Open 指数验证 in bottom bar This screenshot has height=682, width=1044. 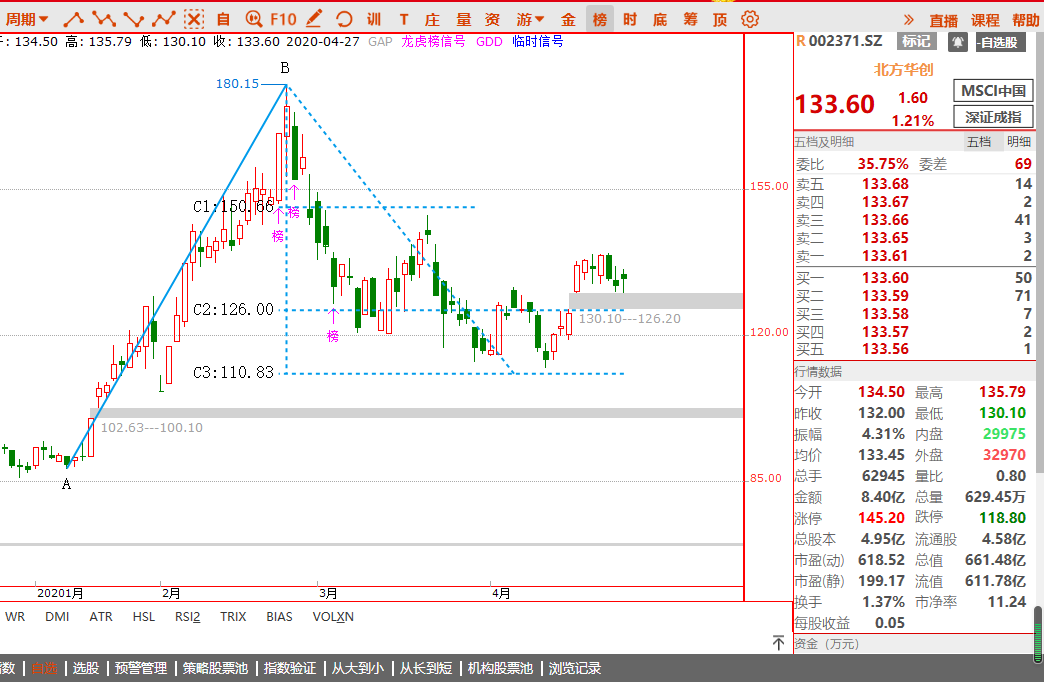pyautogui.click(x=290, y=668)
